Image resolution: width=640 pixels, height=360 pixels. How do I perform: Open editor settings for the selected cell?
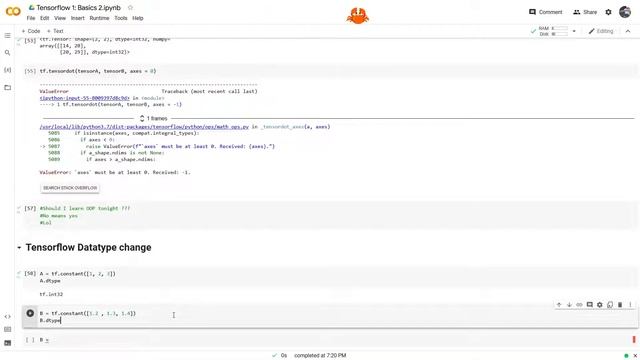coord(600,305)
